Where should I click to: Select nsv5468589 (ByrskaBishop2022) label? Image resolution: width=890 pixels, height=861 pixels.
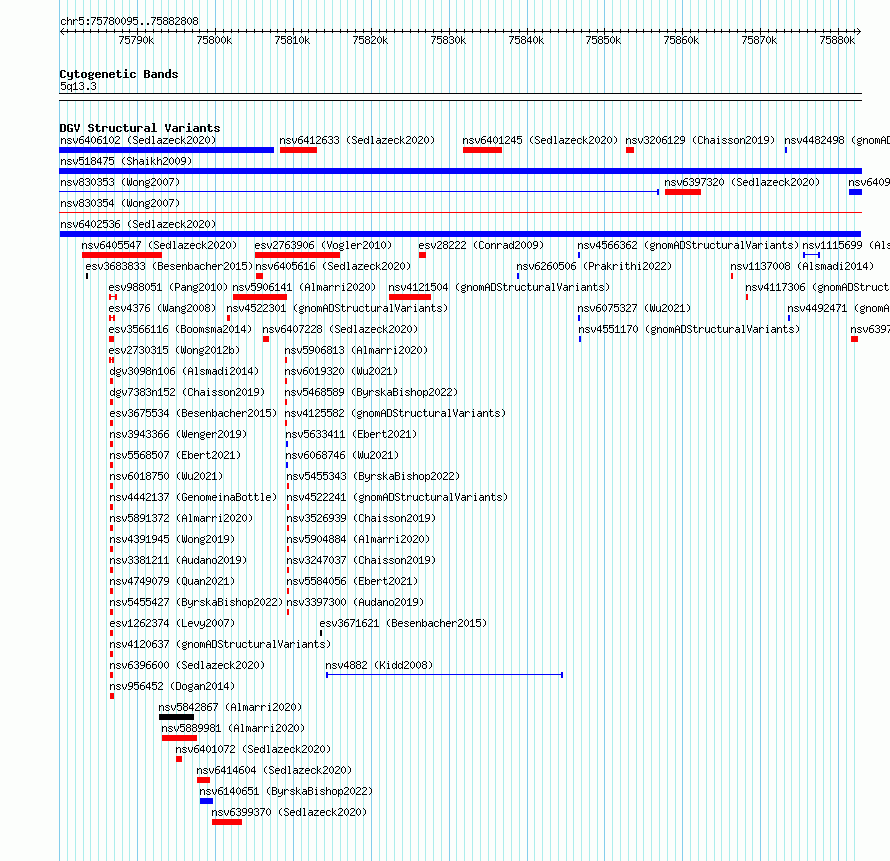[x=371, y=392]
